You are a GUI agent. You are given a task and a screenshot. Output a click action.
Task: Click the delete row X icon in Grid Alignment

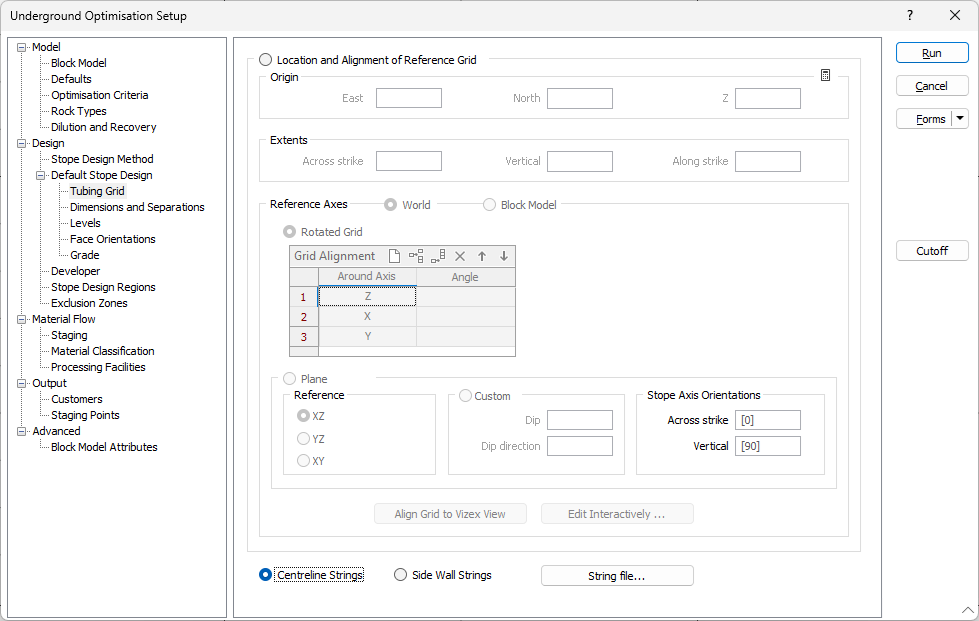[x=460, y=256]
